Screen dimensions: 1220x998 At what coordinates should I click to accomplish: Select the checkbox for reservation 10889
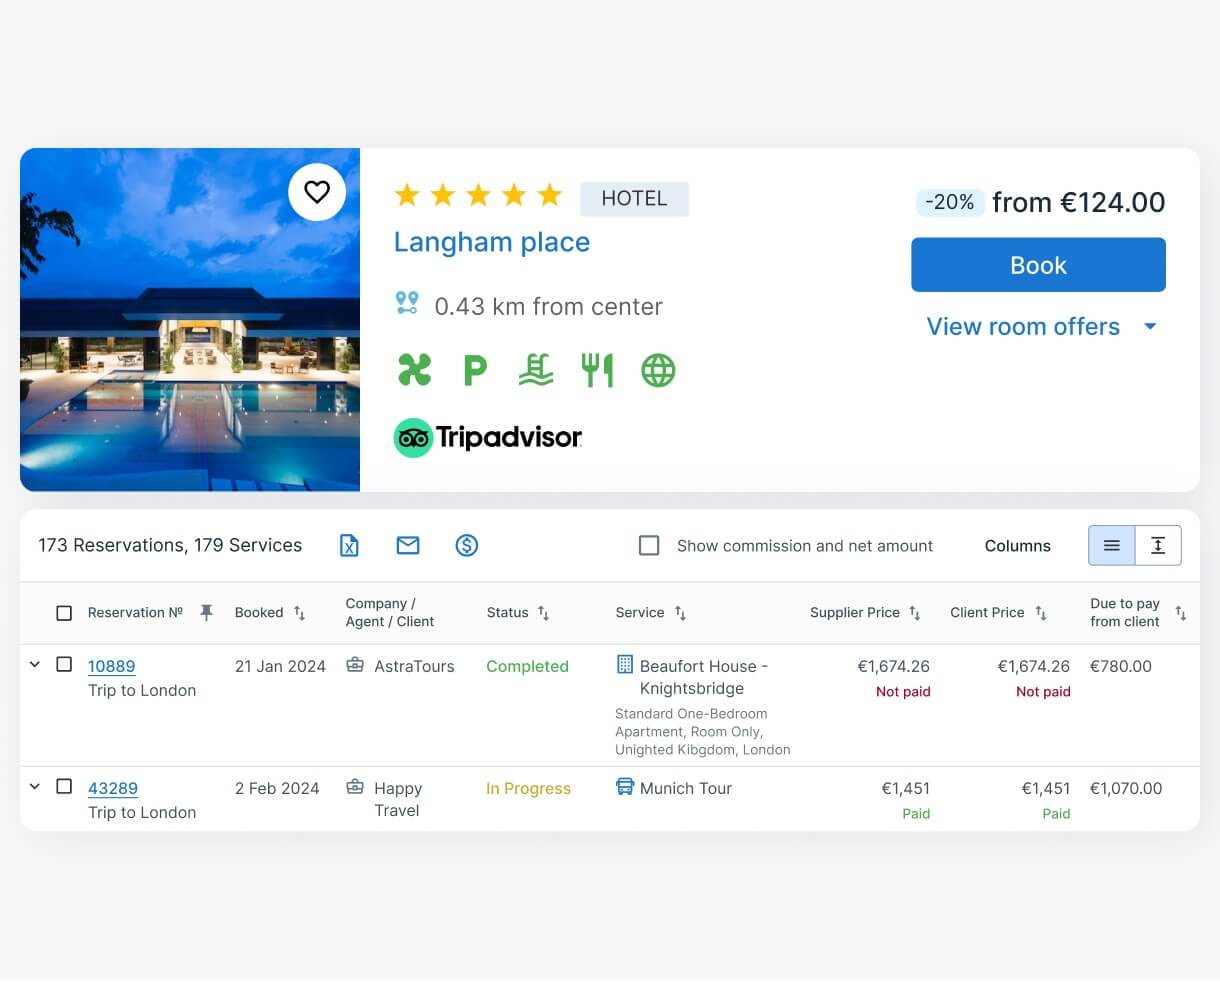pyautogui.click(x=64, y=664)
